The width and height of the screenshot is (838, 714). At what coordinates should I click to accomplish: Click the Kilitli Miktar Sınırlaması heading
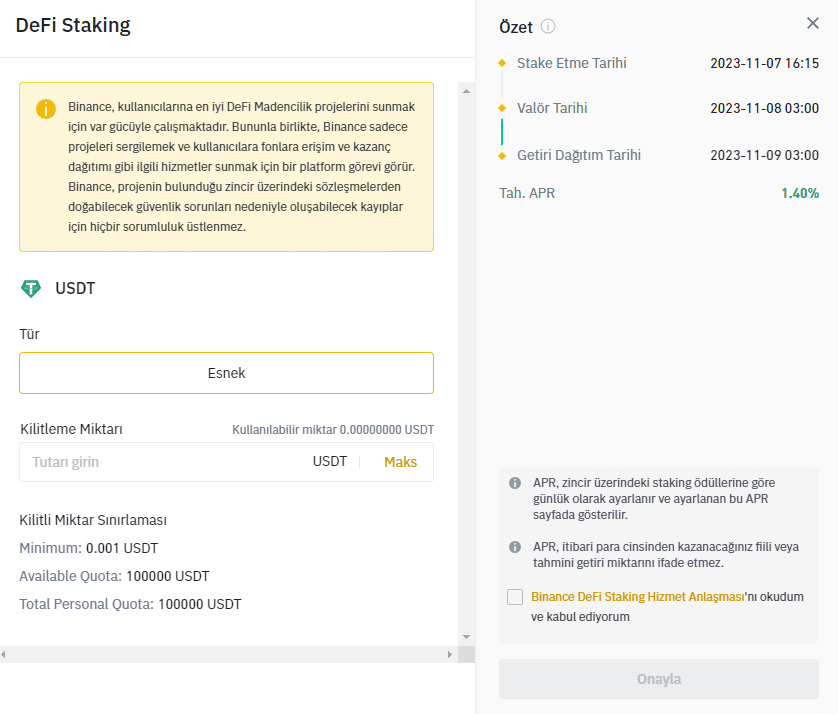click(x=93, y=520)
